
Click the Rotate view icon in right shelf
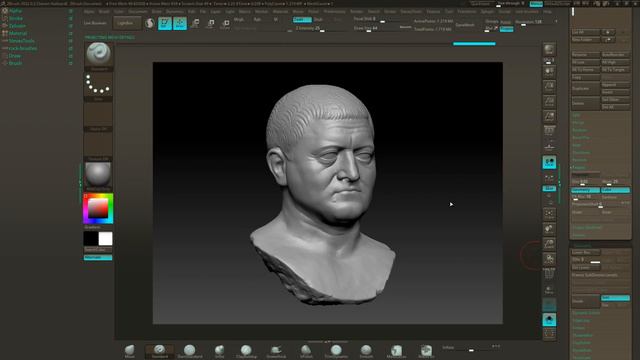click(x=549, y=259)
